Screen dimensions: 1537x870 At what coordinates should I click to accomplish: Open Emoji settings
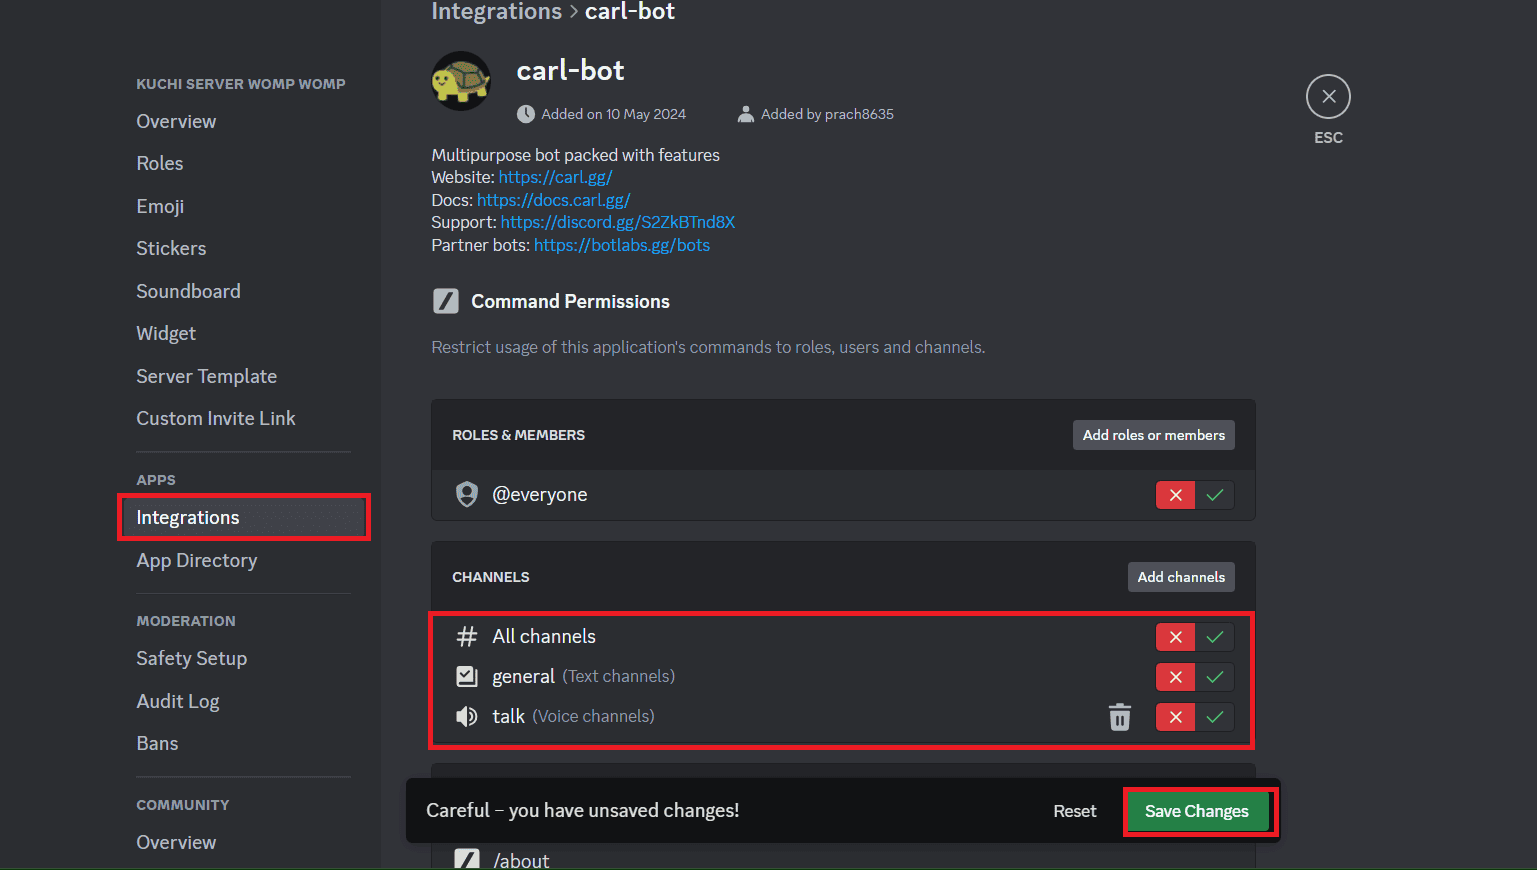click(160, 206)
